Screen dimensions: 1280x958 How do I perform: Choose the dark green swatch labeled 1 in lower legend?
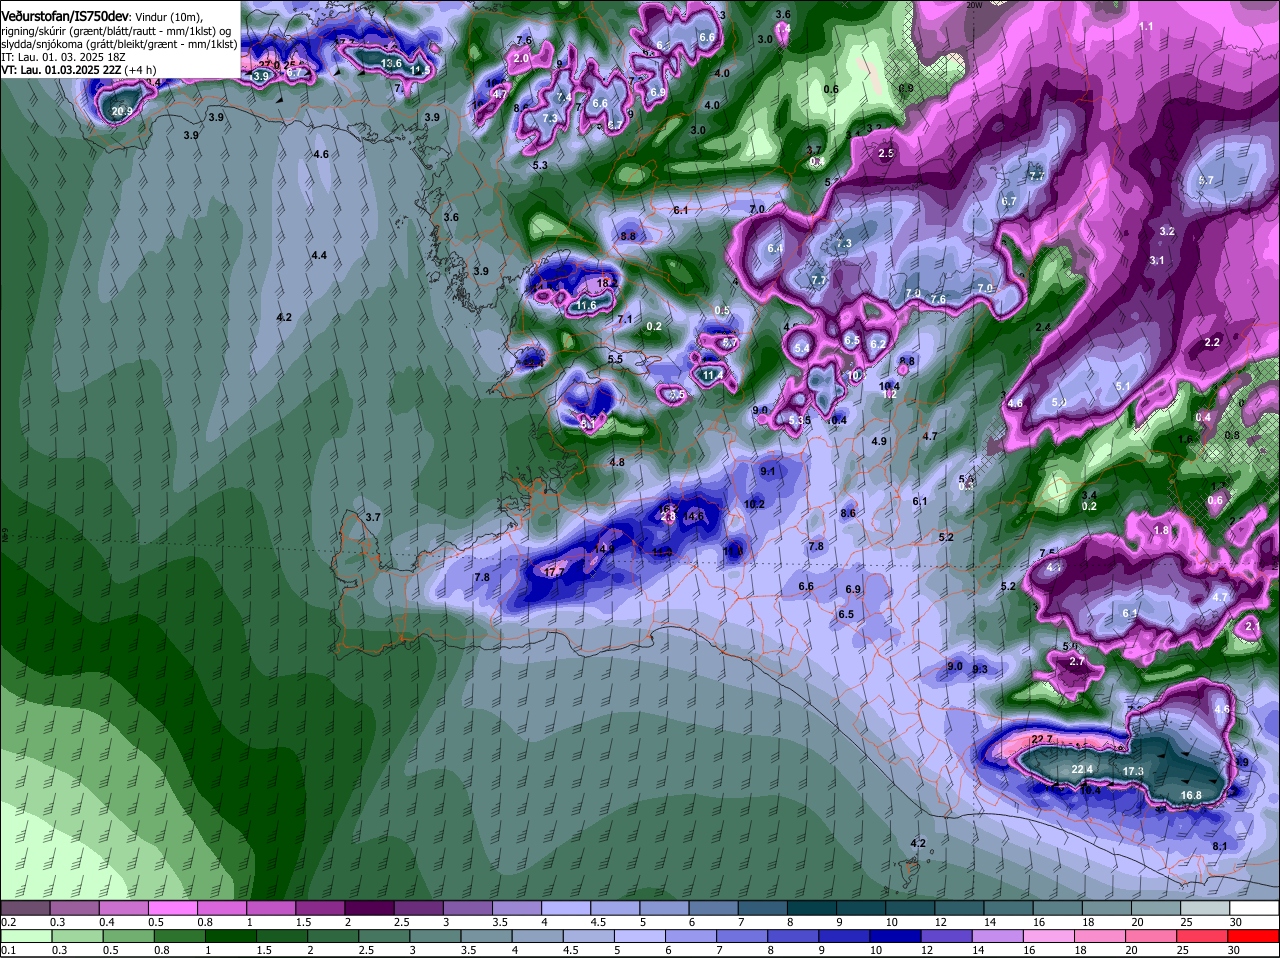pos(231,936)
